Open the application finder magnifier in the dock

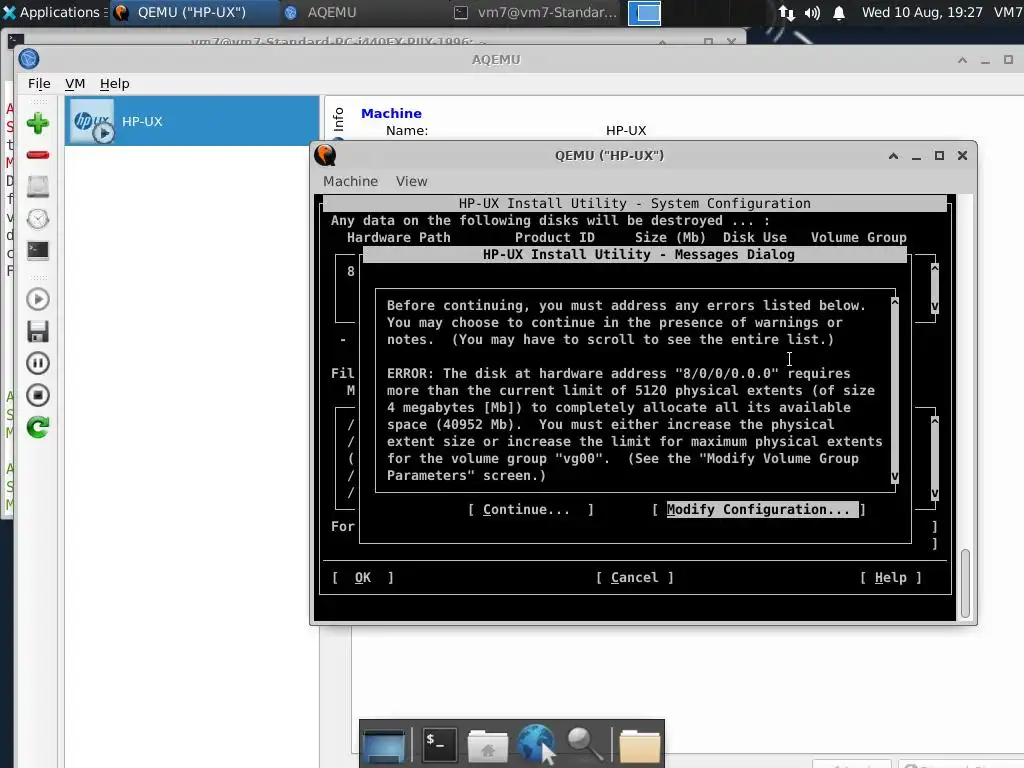tap(584, 744)
